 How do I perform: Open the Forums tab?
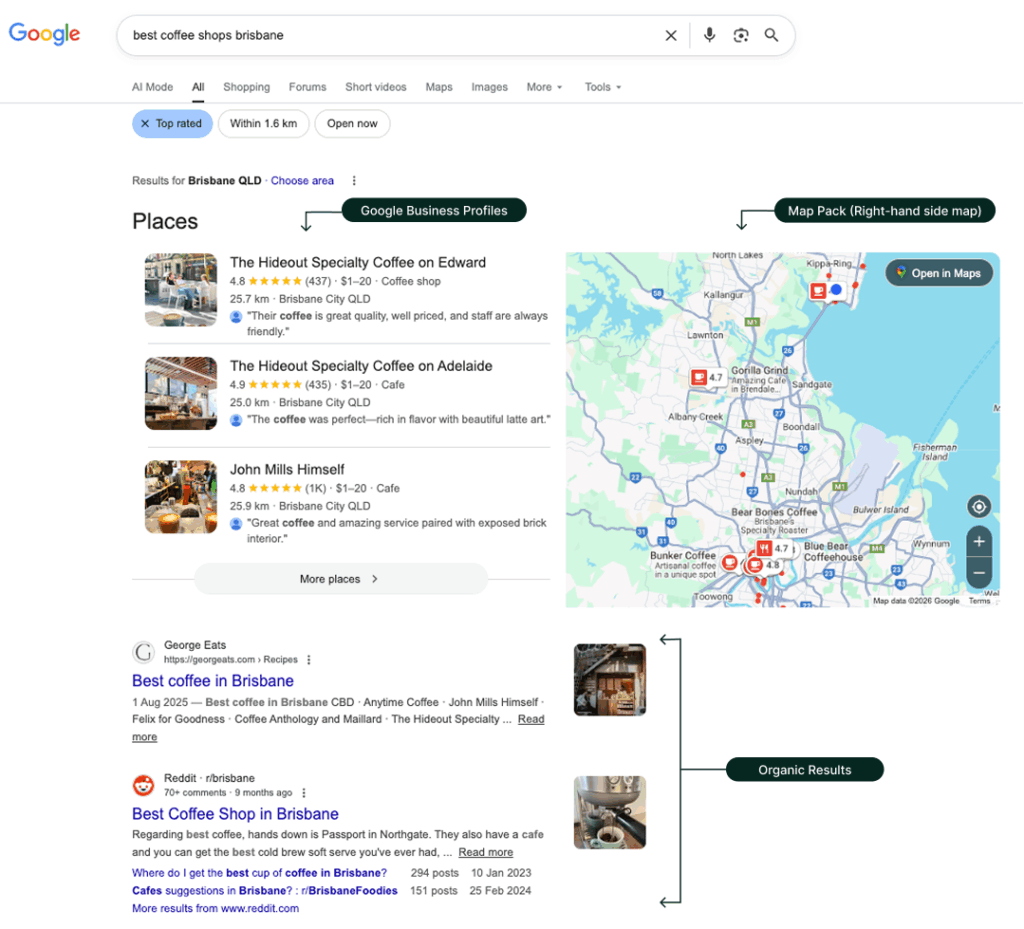[308, 87]
